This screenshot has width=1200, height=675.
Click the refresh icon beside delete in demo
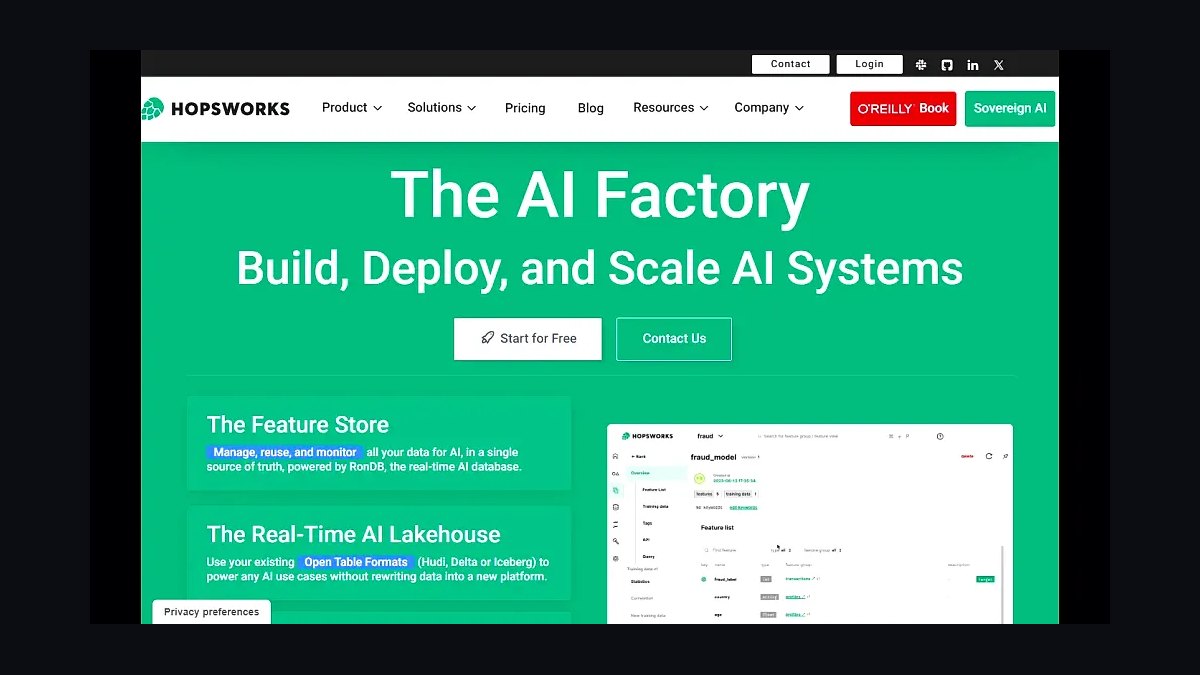click(989, 456)
